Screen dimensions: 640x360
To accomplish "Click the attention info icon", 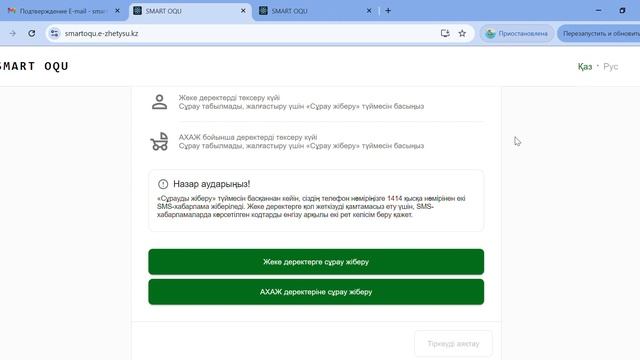I will pos(163,184).
